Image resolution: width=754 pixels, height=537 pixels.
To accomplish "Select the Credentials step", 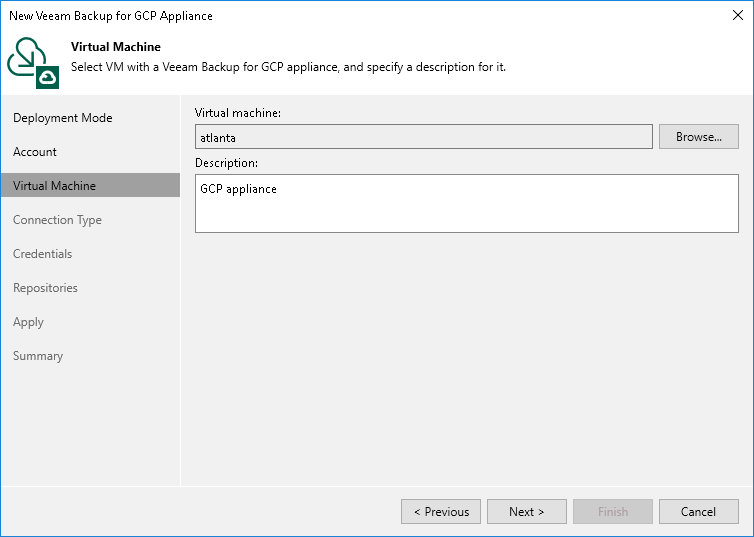I will [x=42, y=254].
